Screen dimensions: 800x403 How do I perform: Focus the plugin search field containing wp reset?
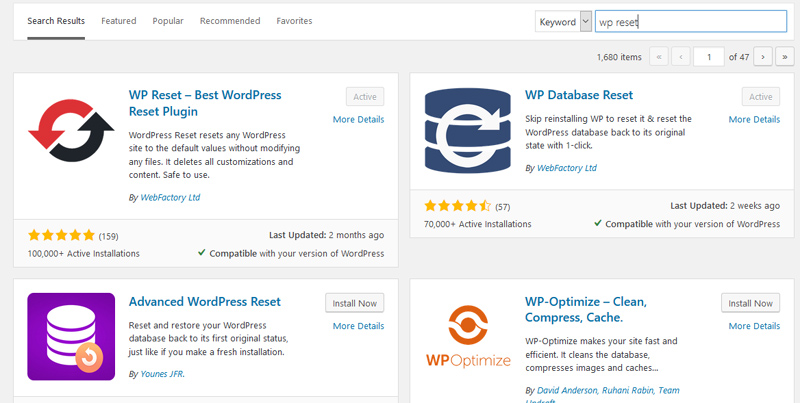point(691,22)
